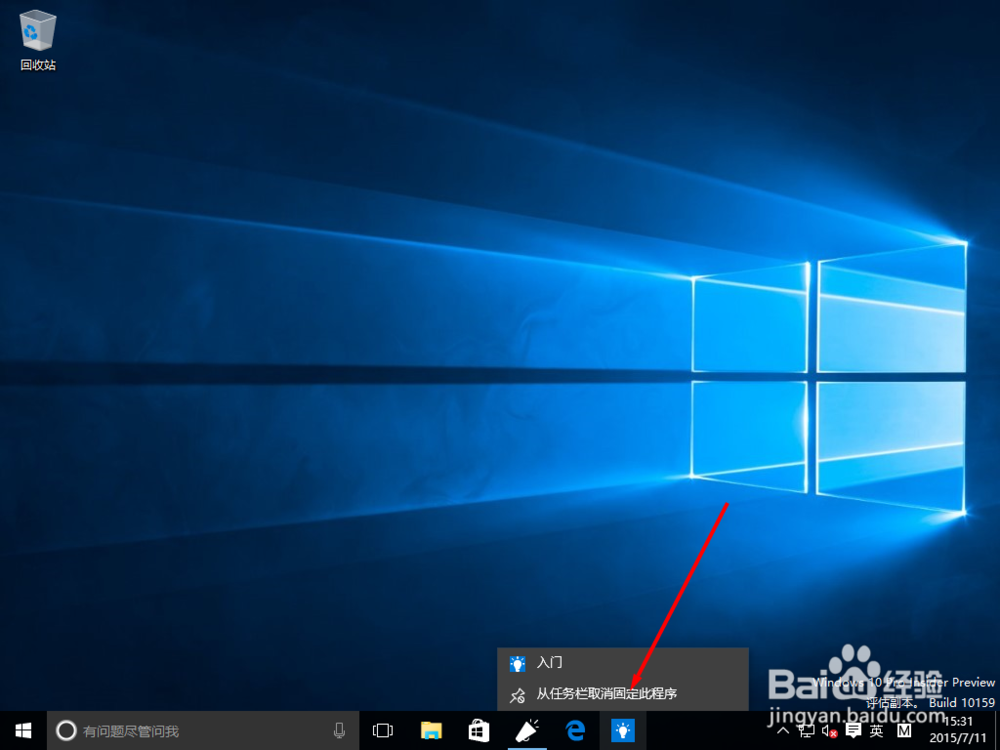Screen dimensions: 1000x750
Task: Activate the Cortana microphone icon
Action: [339, 730]
